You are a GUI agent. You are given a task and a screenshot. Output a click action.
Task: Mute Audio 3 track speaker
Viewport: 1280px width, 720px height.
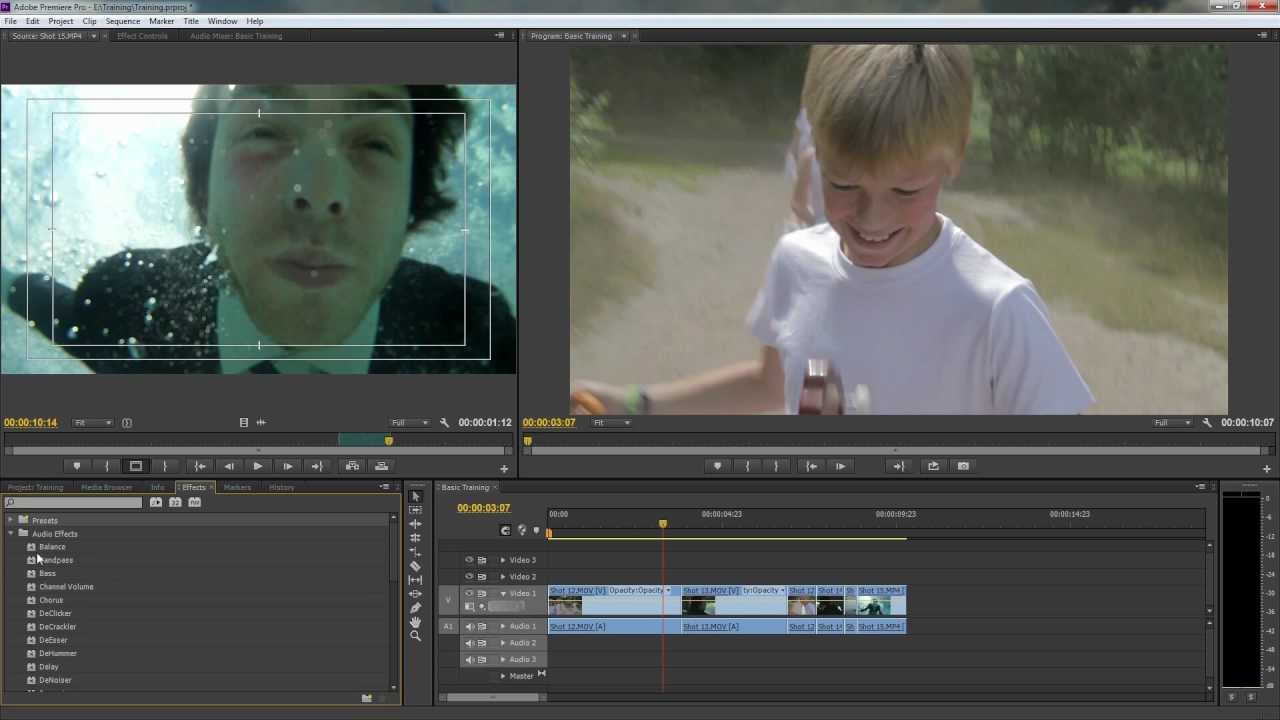pos(469,660)
